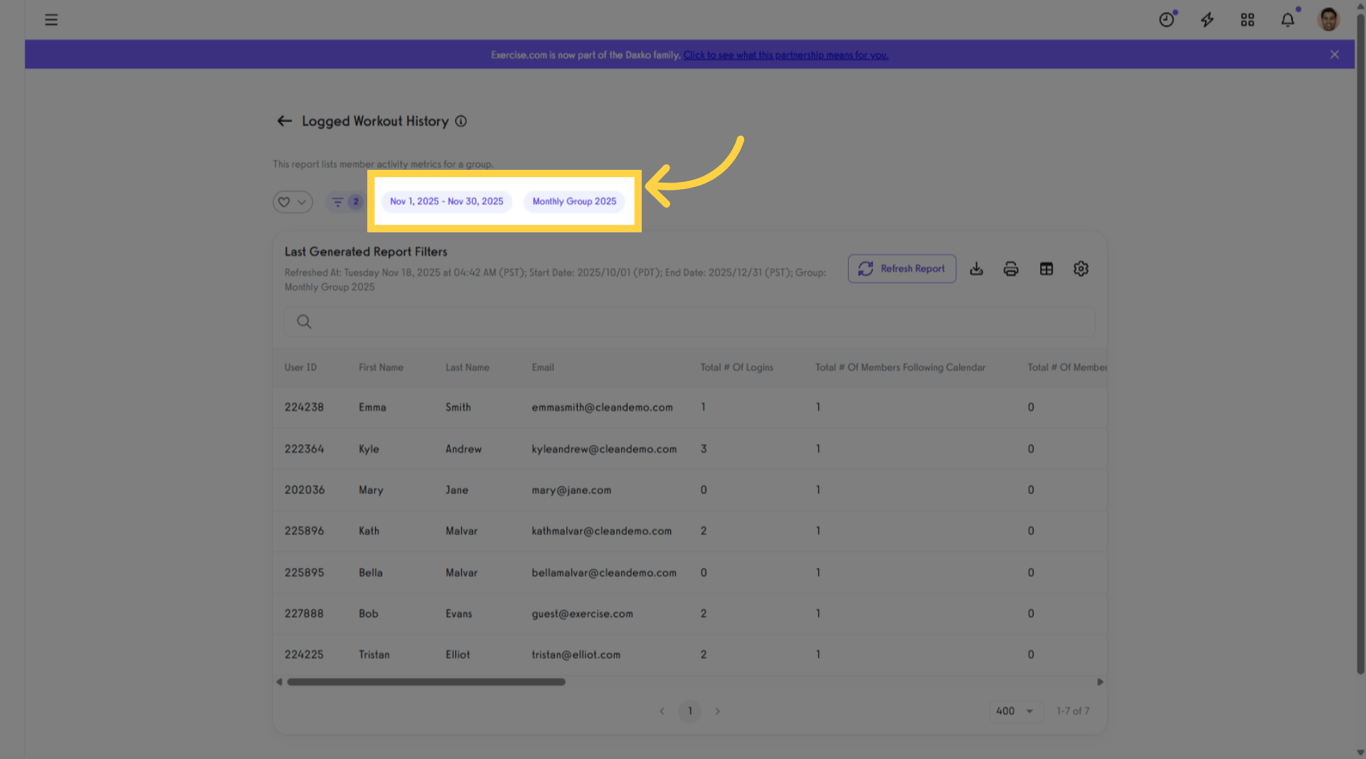Sort by Total # Of Logins column

click(737, 368)
